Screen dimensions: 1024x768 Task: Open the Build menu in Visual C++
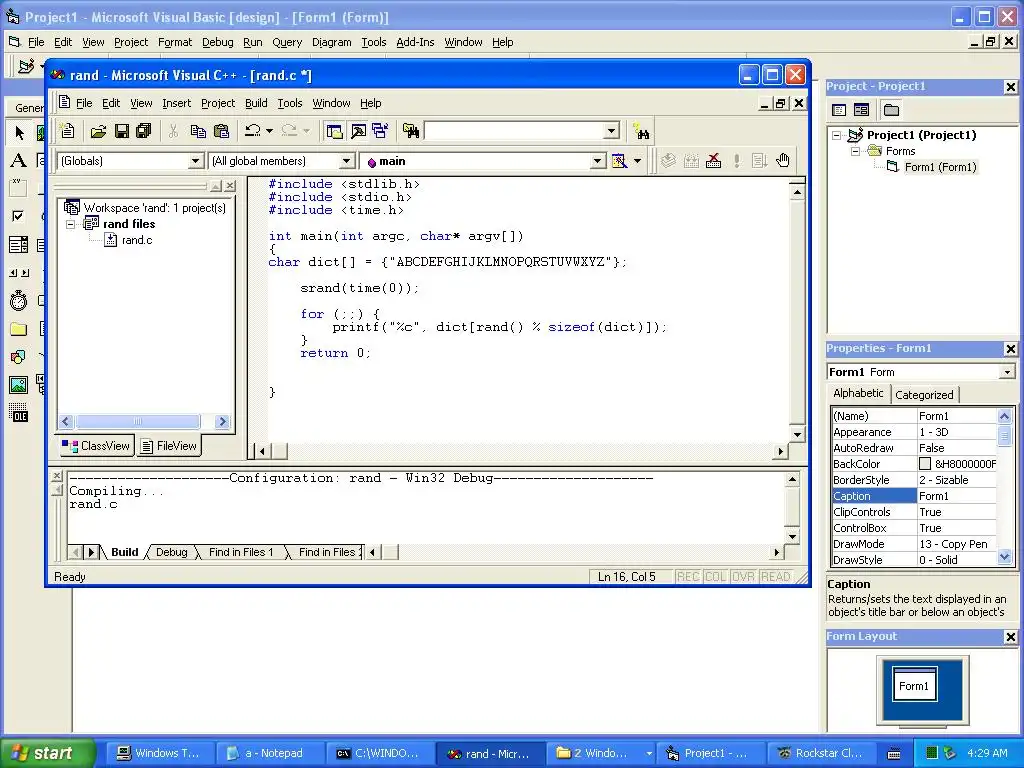click(x=256, y=103)
